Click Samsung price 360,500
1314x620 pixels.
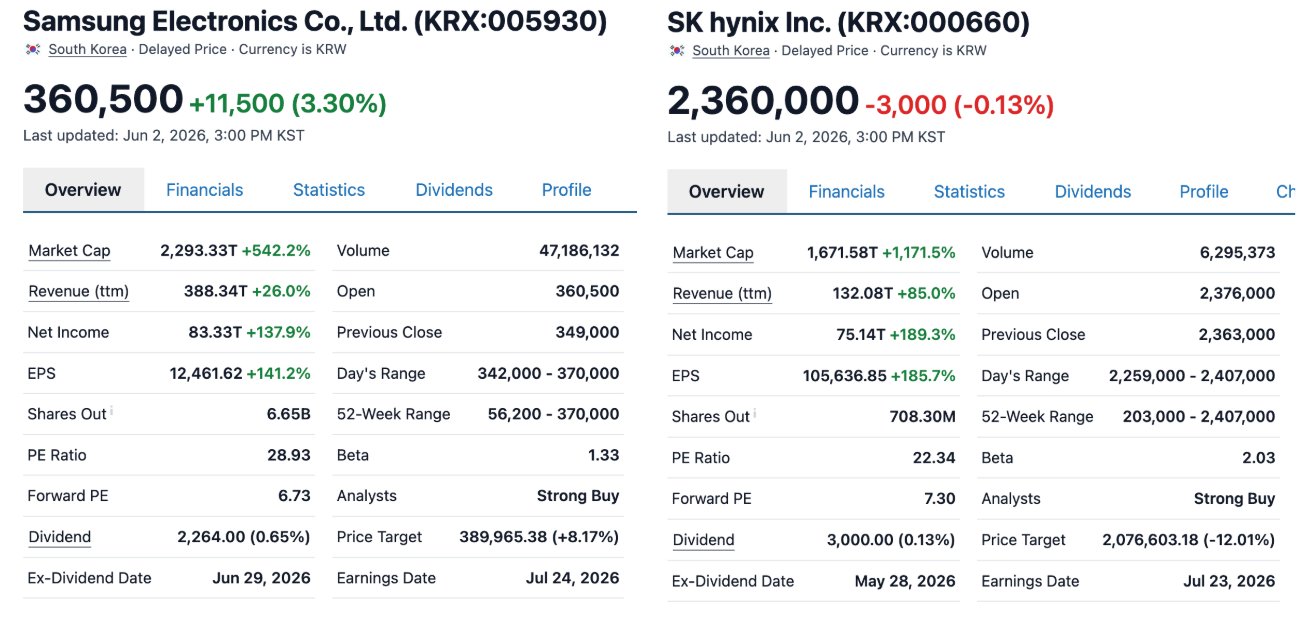coord(103,100)
